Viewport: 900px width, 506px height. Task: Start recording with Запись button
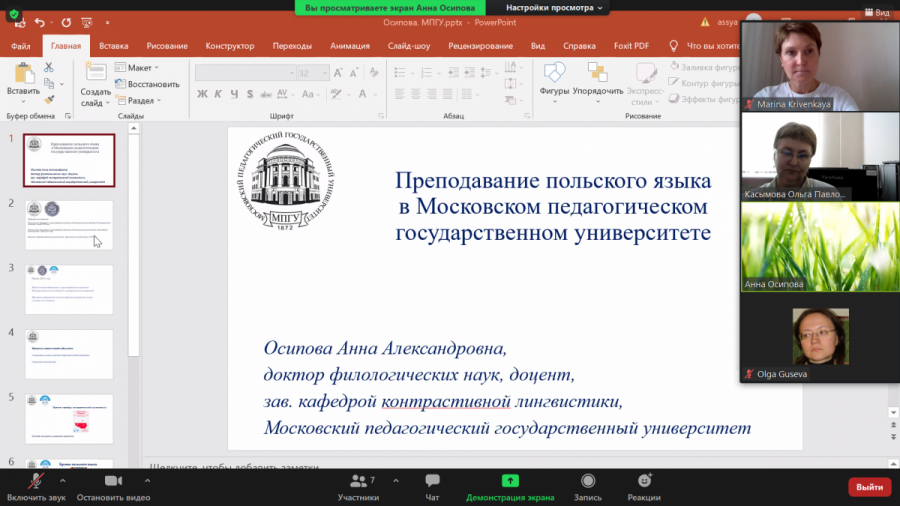tap(587, 482)
